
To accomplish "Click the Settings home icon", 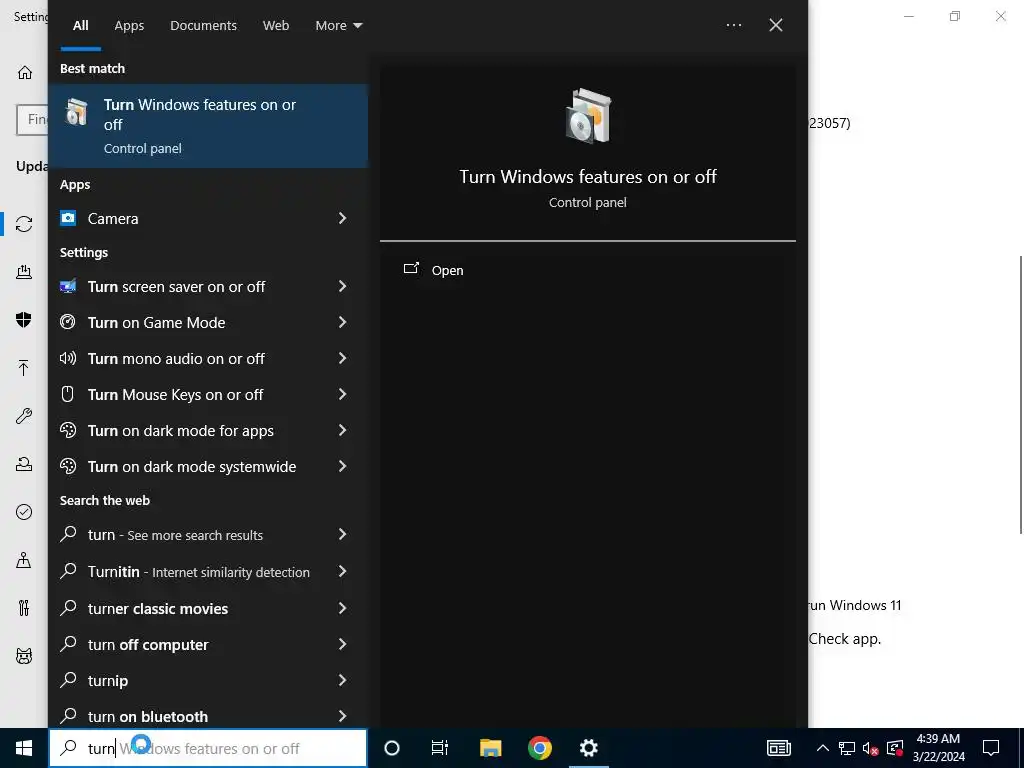I will coord(25,72).
